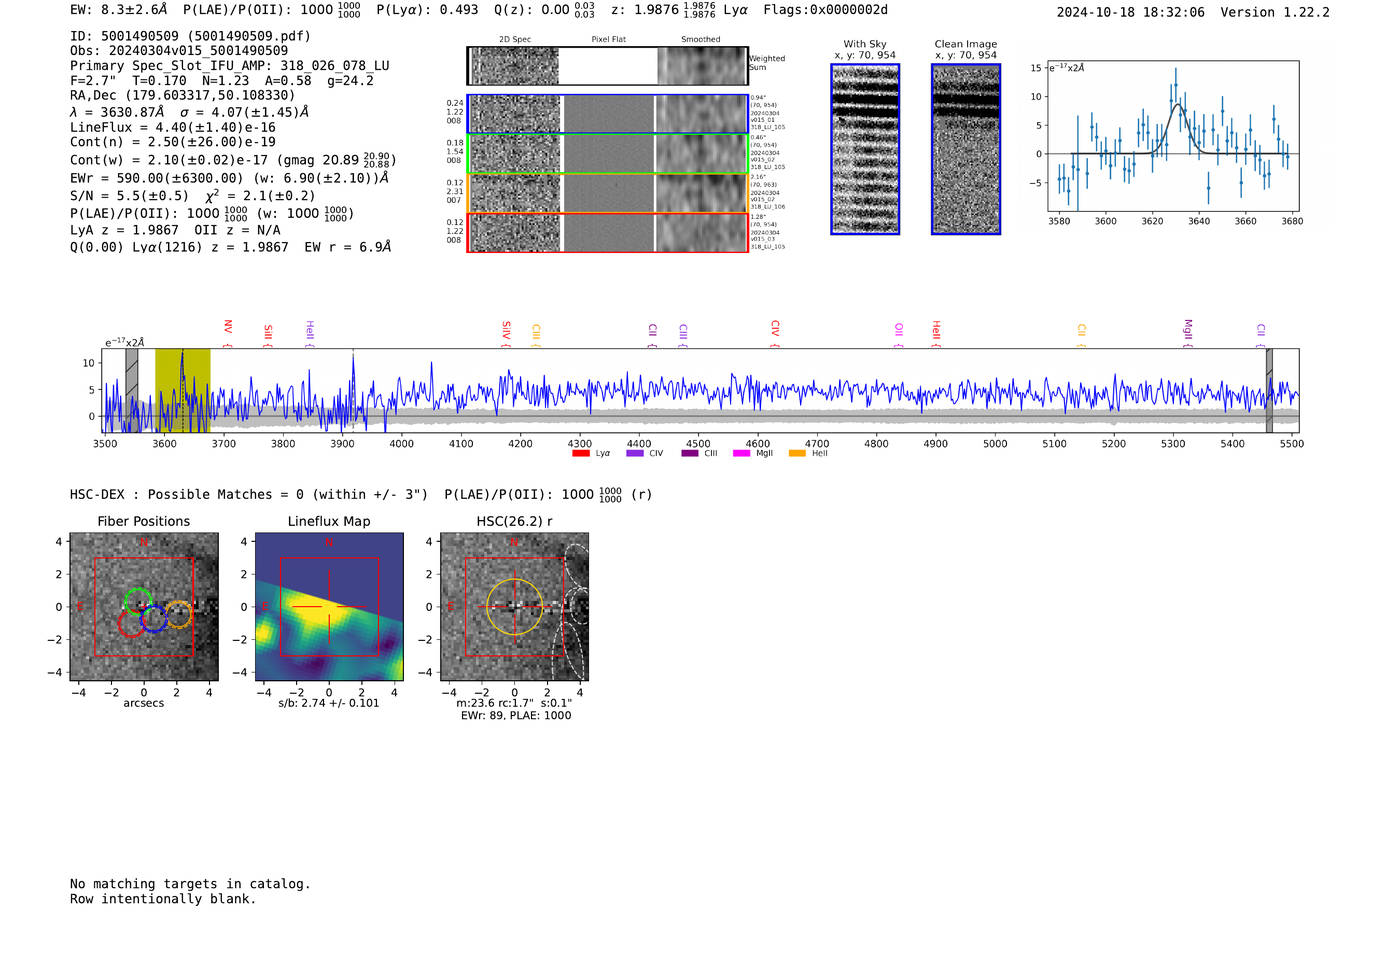Click the red Lyα legend swatch

pyautogui.click(x=580, y=453)
